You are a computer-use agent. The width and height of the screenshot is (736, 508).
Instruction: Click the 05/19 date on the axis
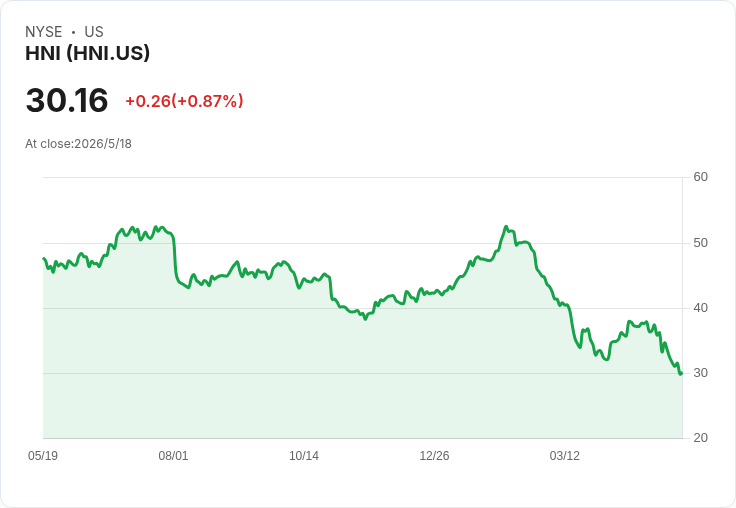(x=43, y=455)
